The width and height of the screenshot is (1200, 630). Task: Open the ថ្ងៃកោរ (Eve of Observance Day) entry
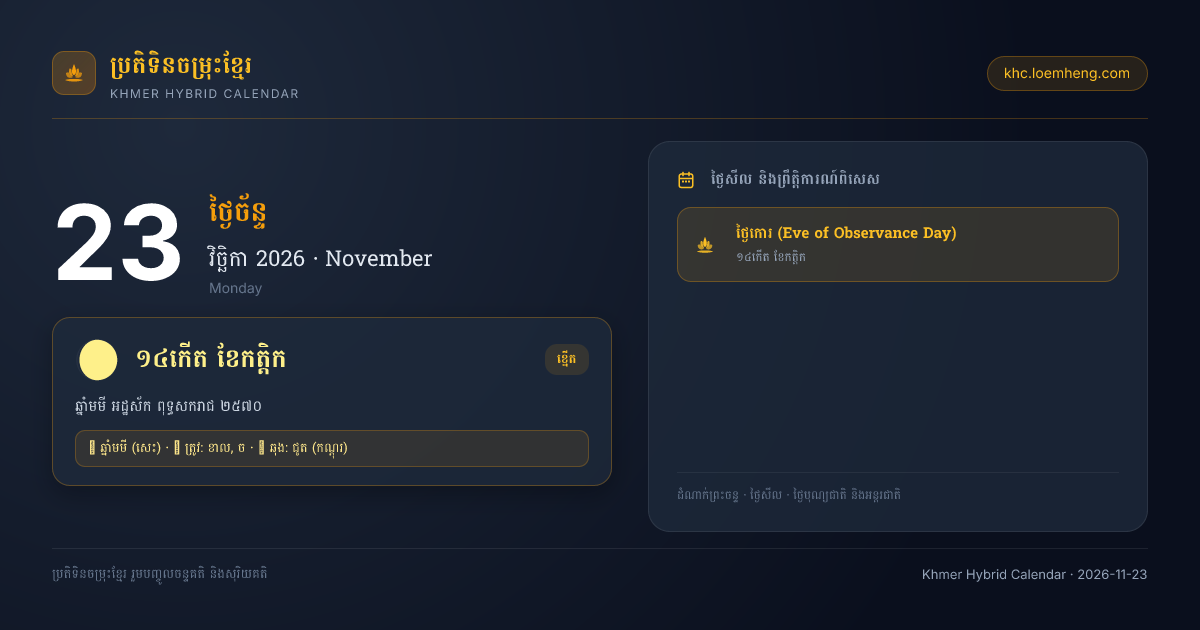(898, 245)
